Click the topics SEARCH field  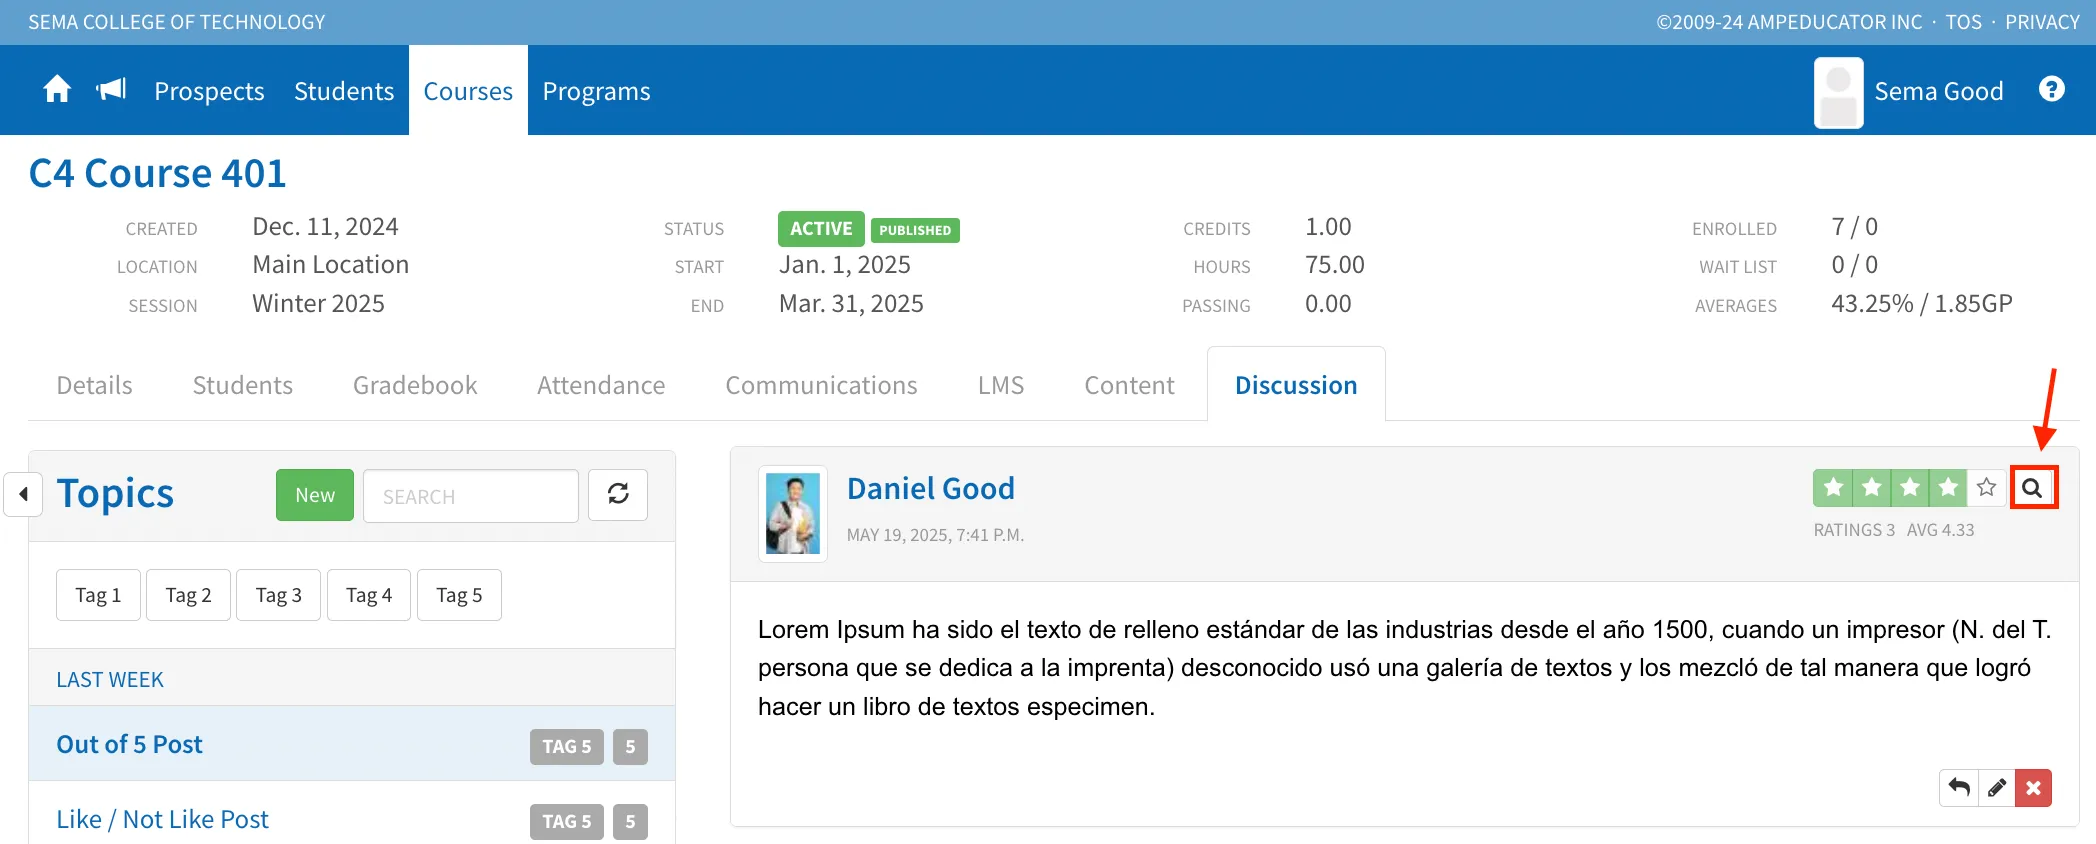click(x=471, y=496)
